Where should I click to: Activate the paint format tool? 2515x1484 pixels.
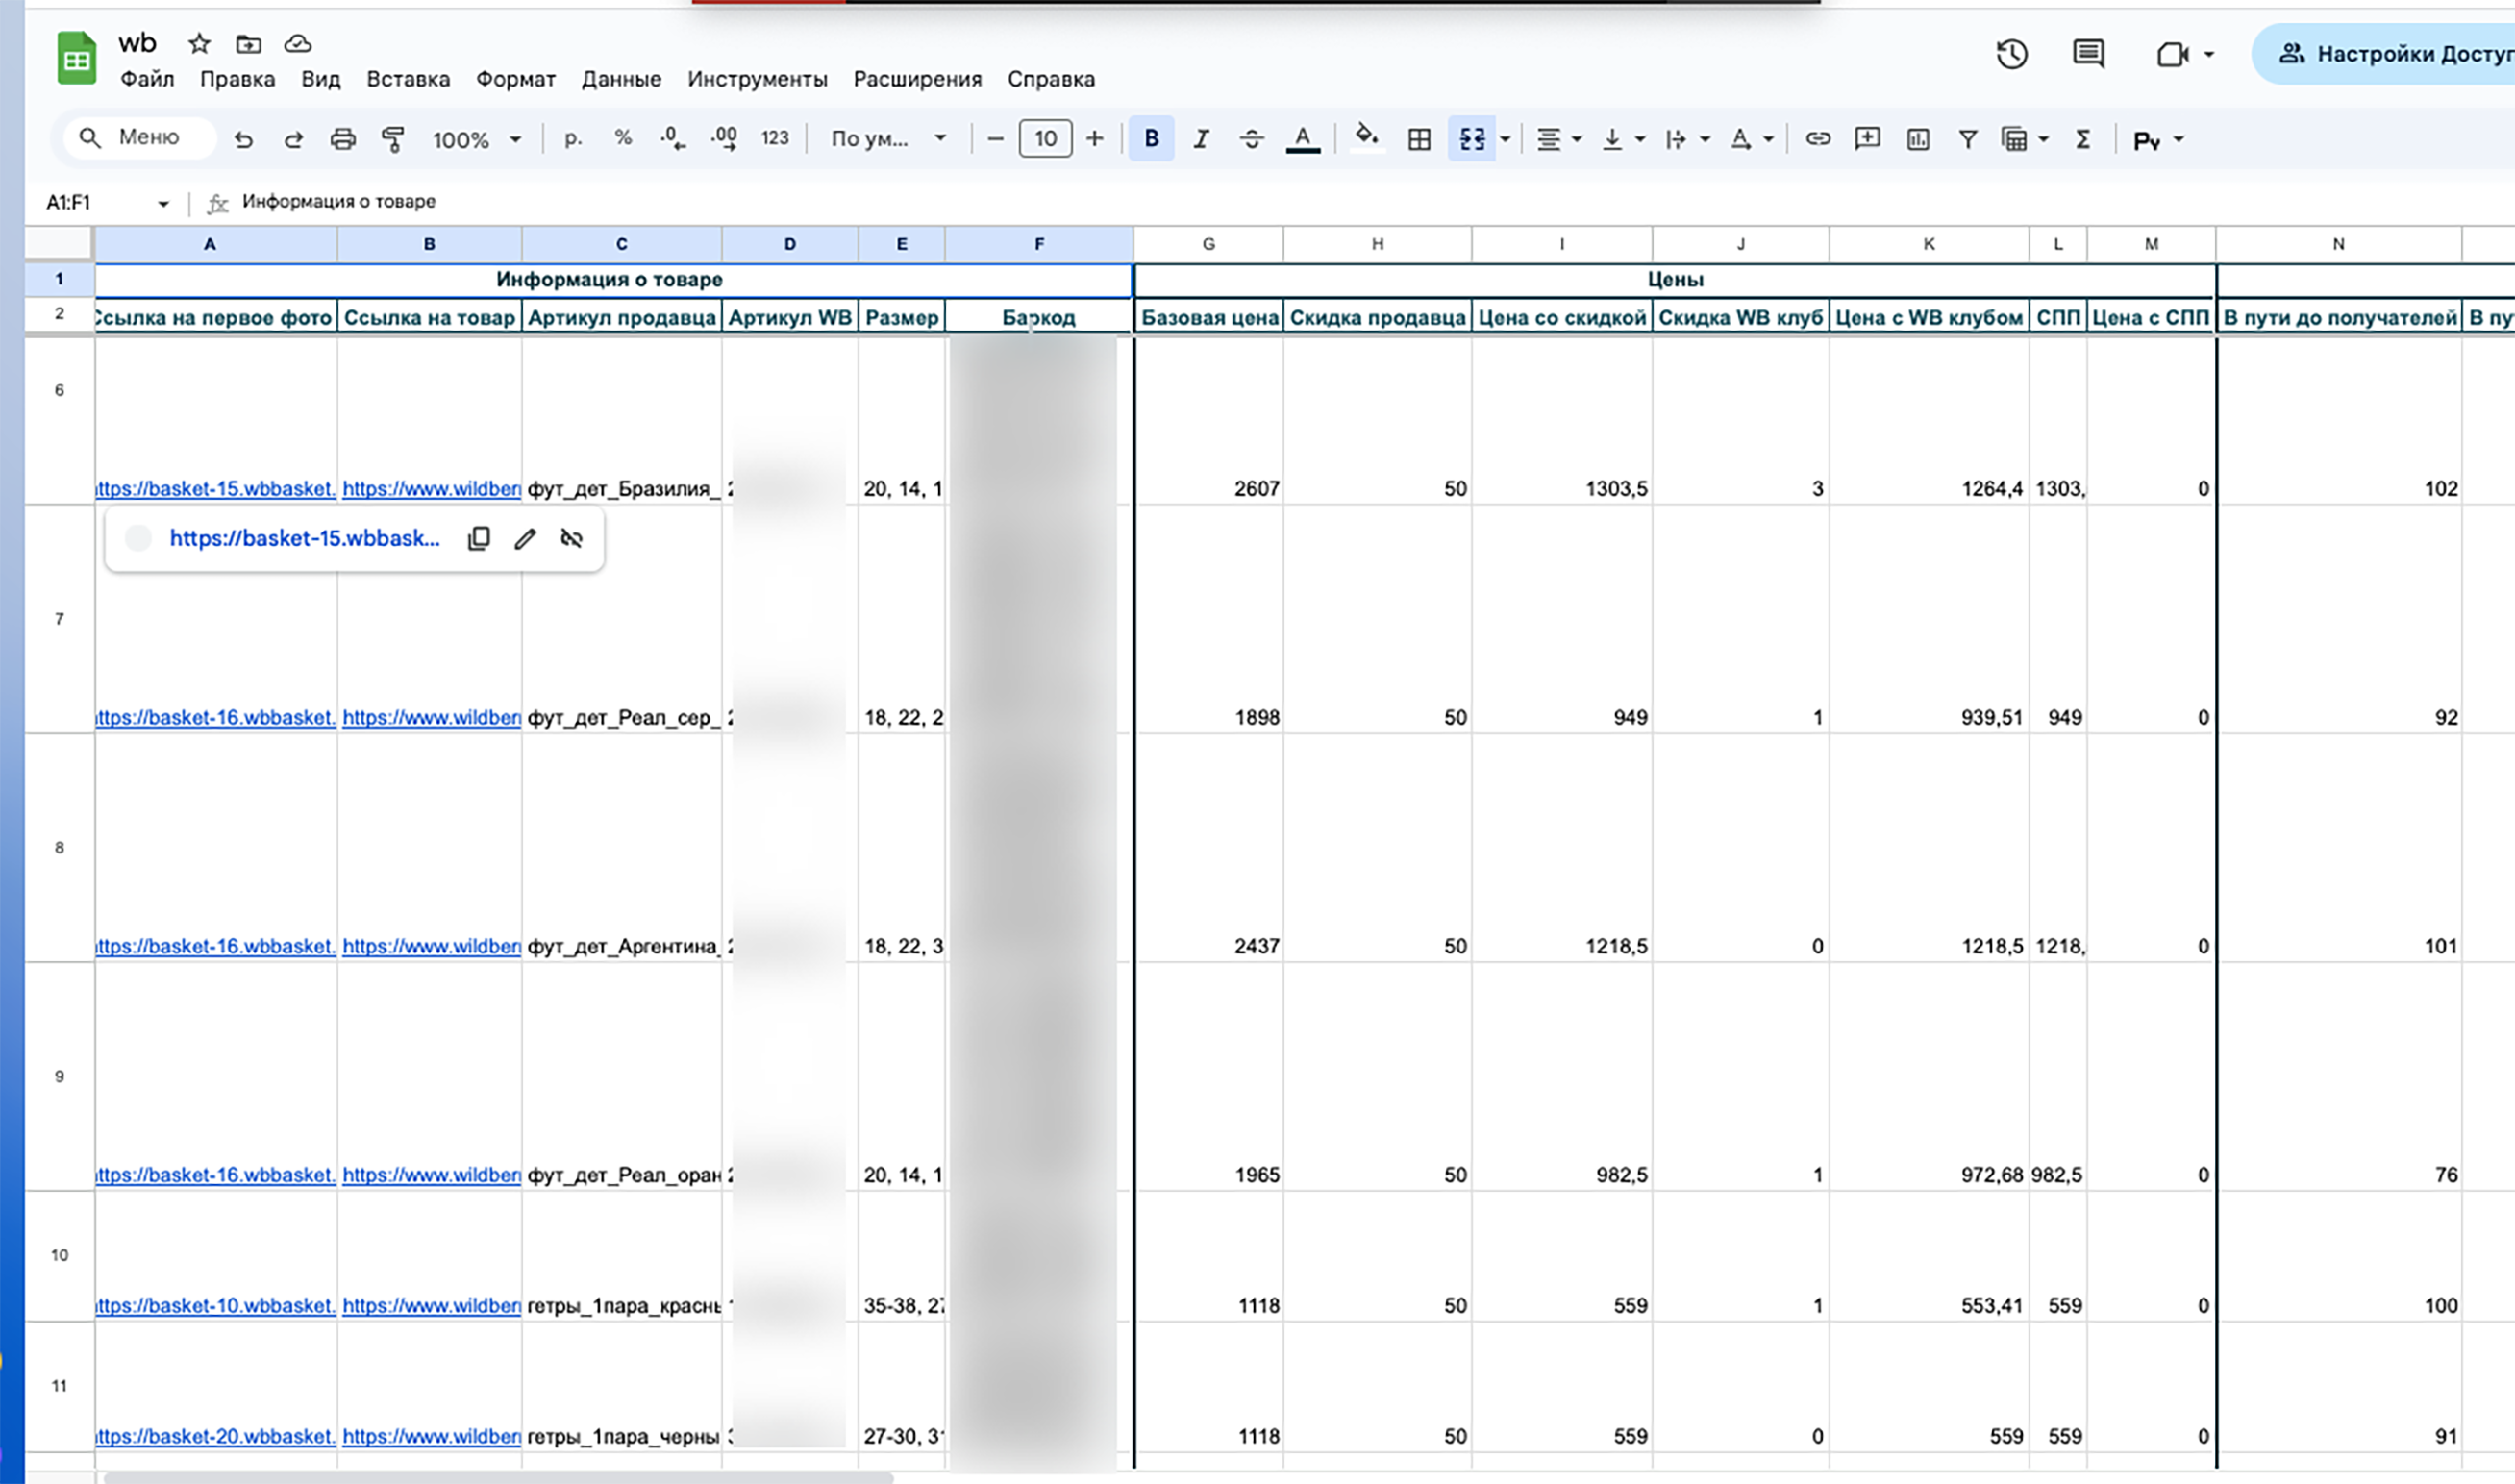click(x=393, y=139)
